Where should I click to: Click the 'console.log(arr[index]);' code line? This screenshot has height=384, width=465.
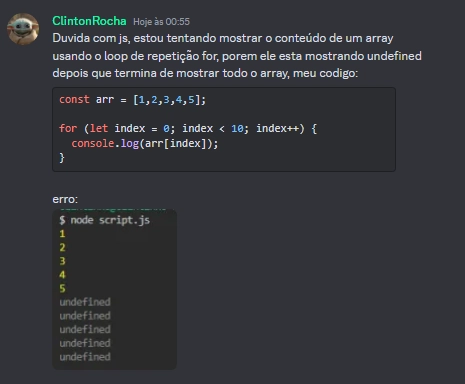[x=145, y=143]
